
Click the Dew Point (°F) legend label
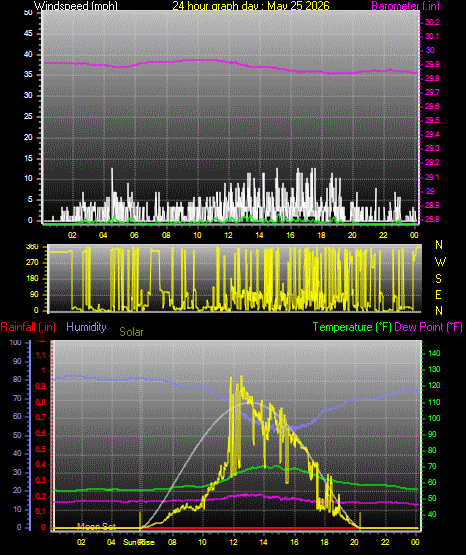tap(428, 327)
